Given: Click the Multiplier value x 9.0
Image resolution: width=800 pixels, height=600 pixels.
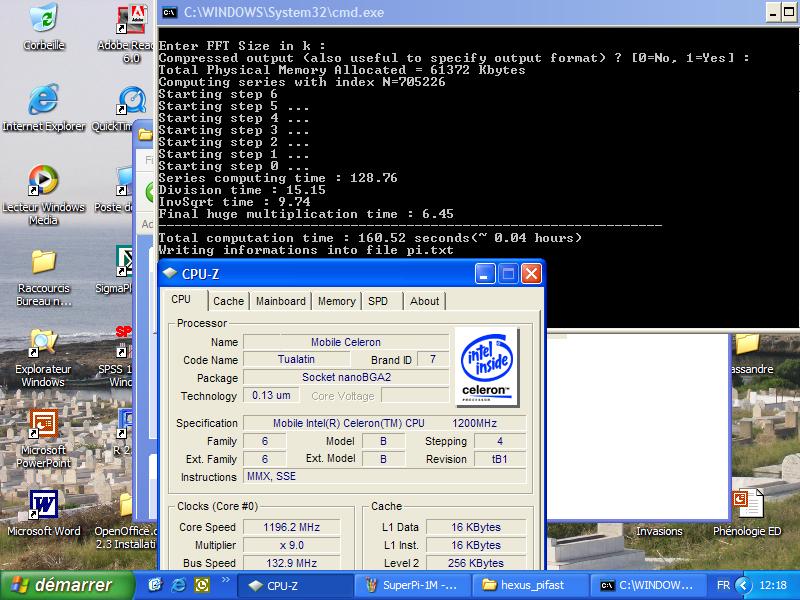Looking at the screenshot, I should 291,545.
